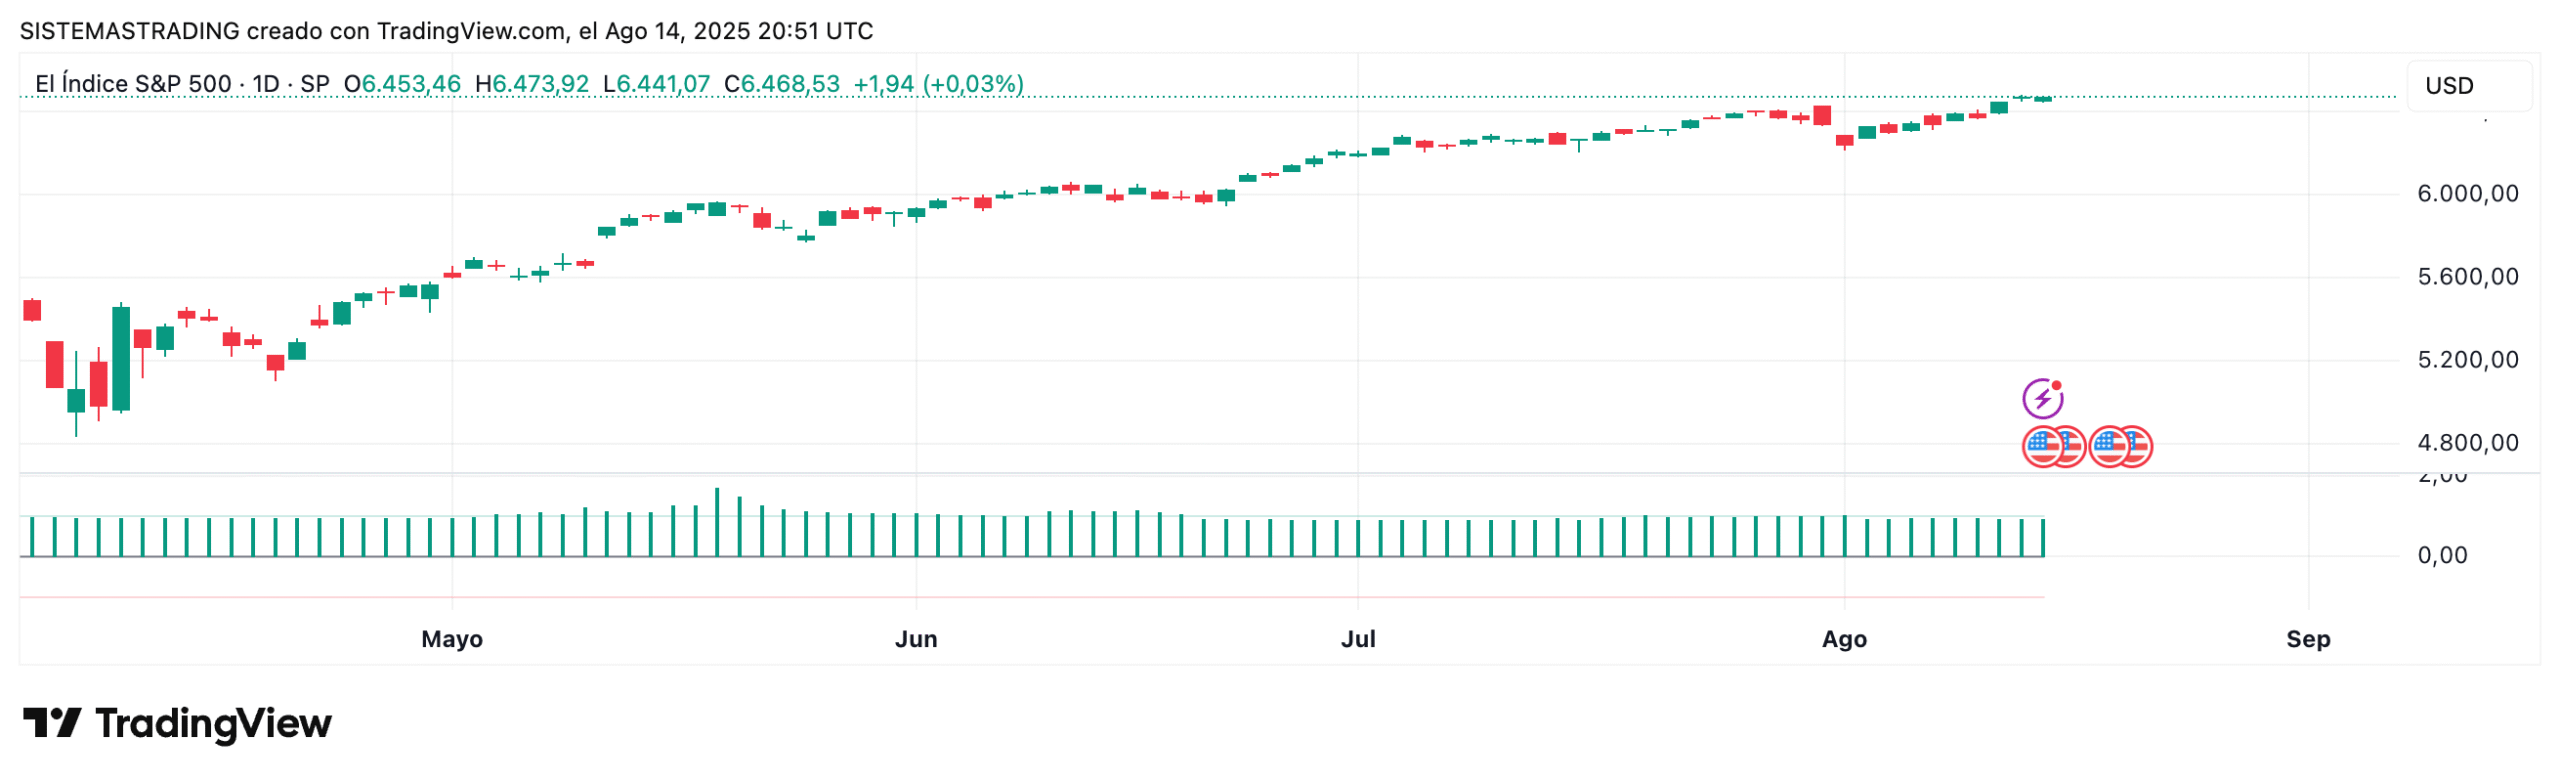This screenshot has width=2560, height=782.
Task: Click the 6.000,00 price scale label
Action: (2466, 194)
